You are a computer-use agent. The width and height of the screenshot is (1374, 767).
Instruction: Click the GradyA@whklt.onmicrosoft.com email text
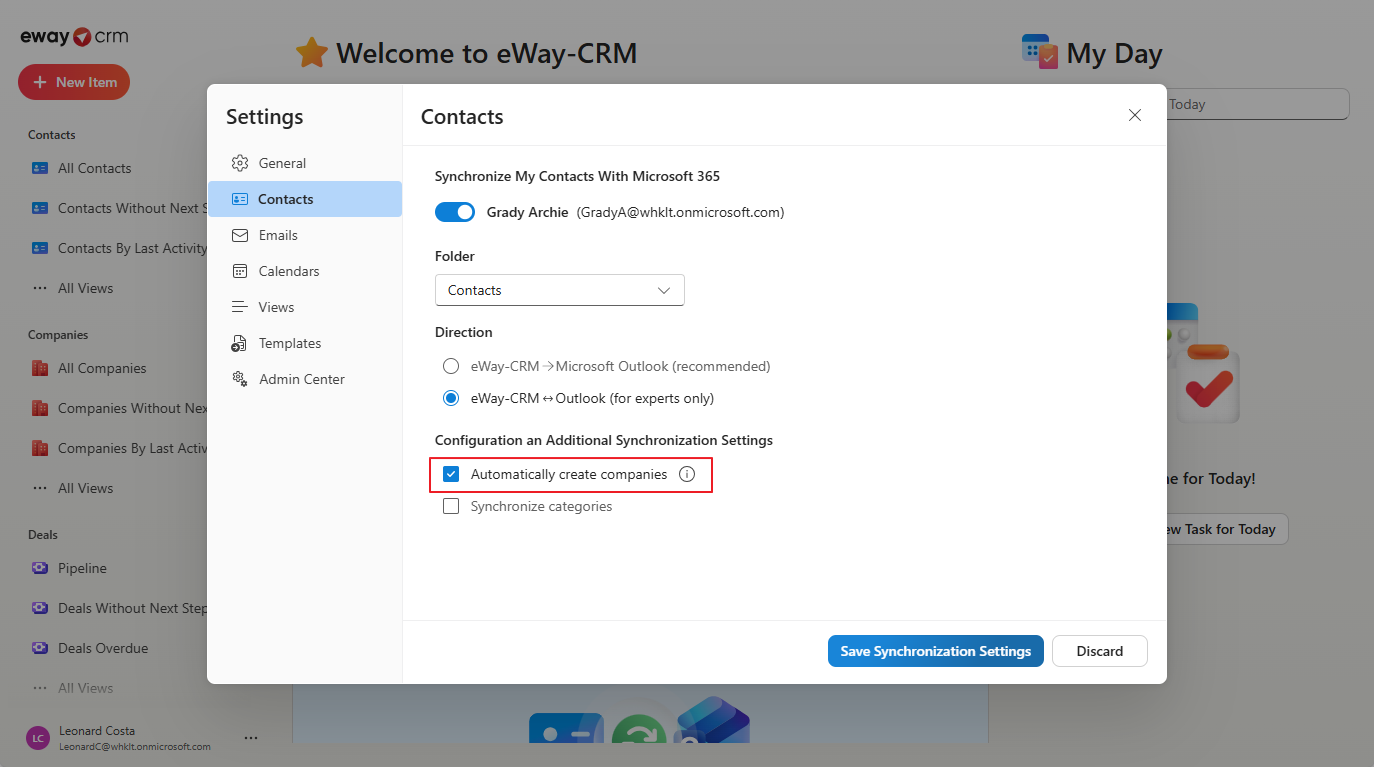point(680,212)
